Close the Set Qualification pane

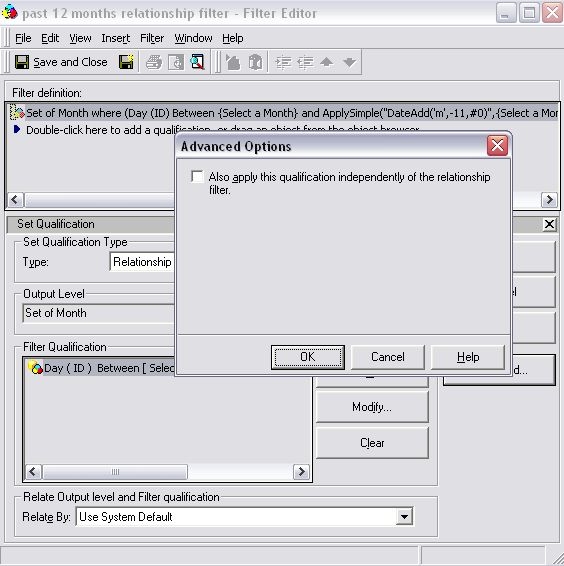click(549, 224)
